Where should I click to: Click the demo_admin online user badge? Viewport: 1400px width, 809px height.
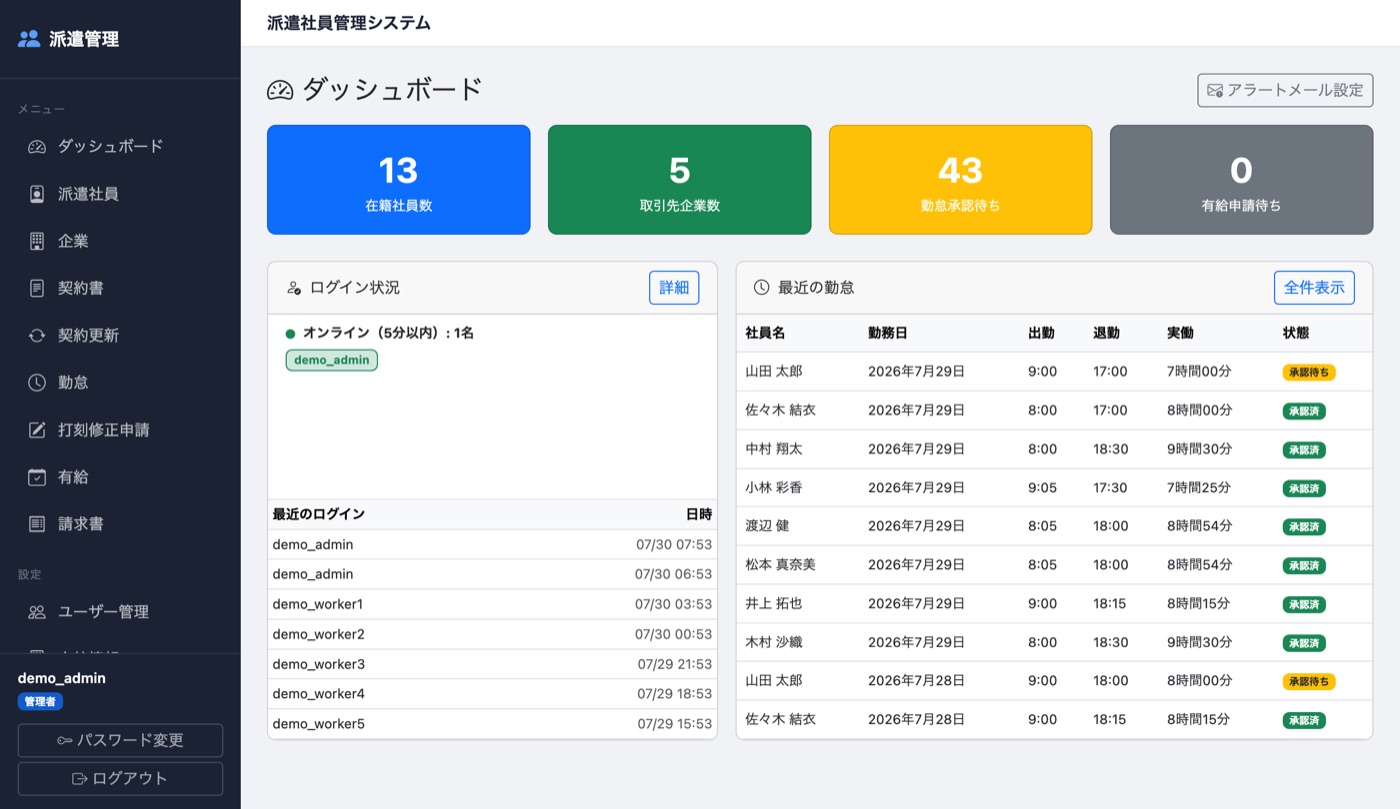332,360
